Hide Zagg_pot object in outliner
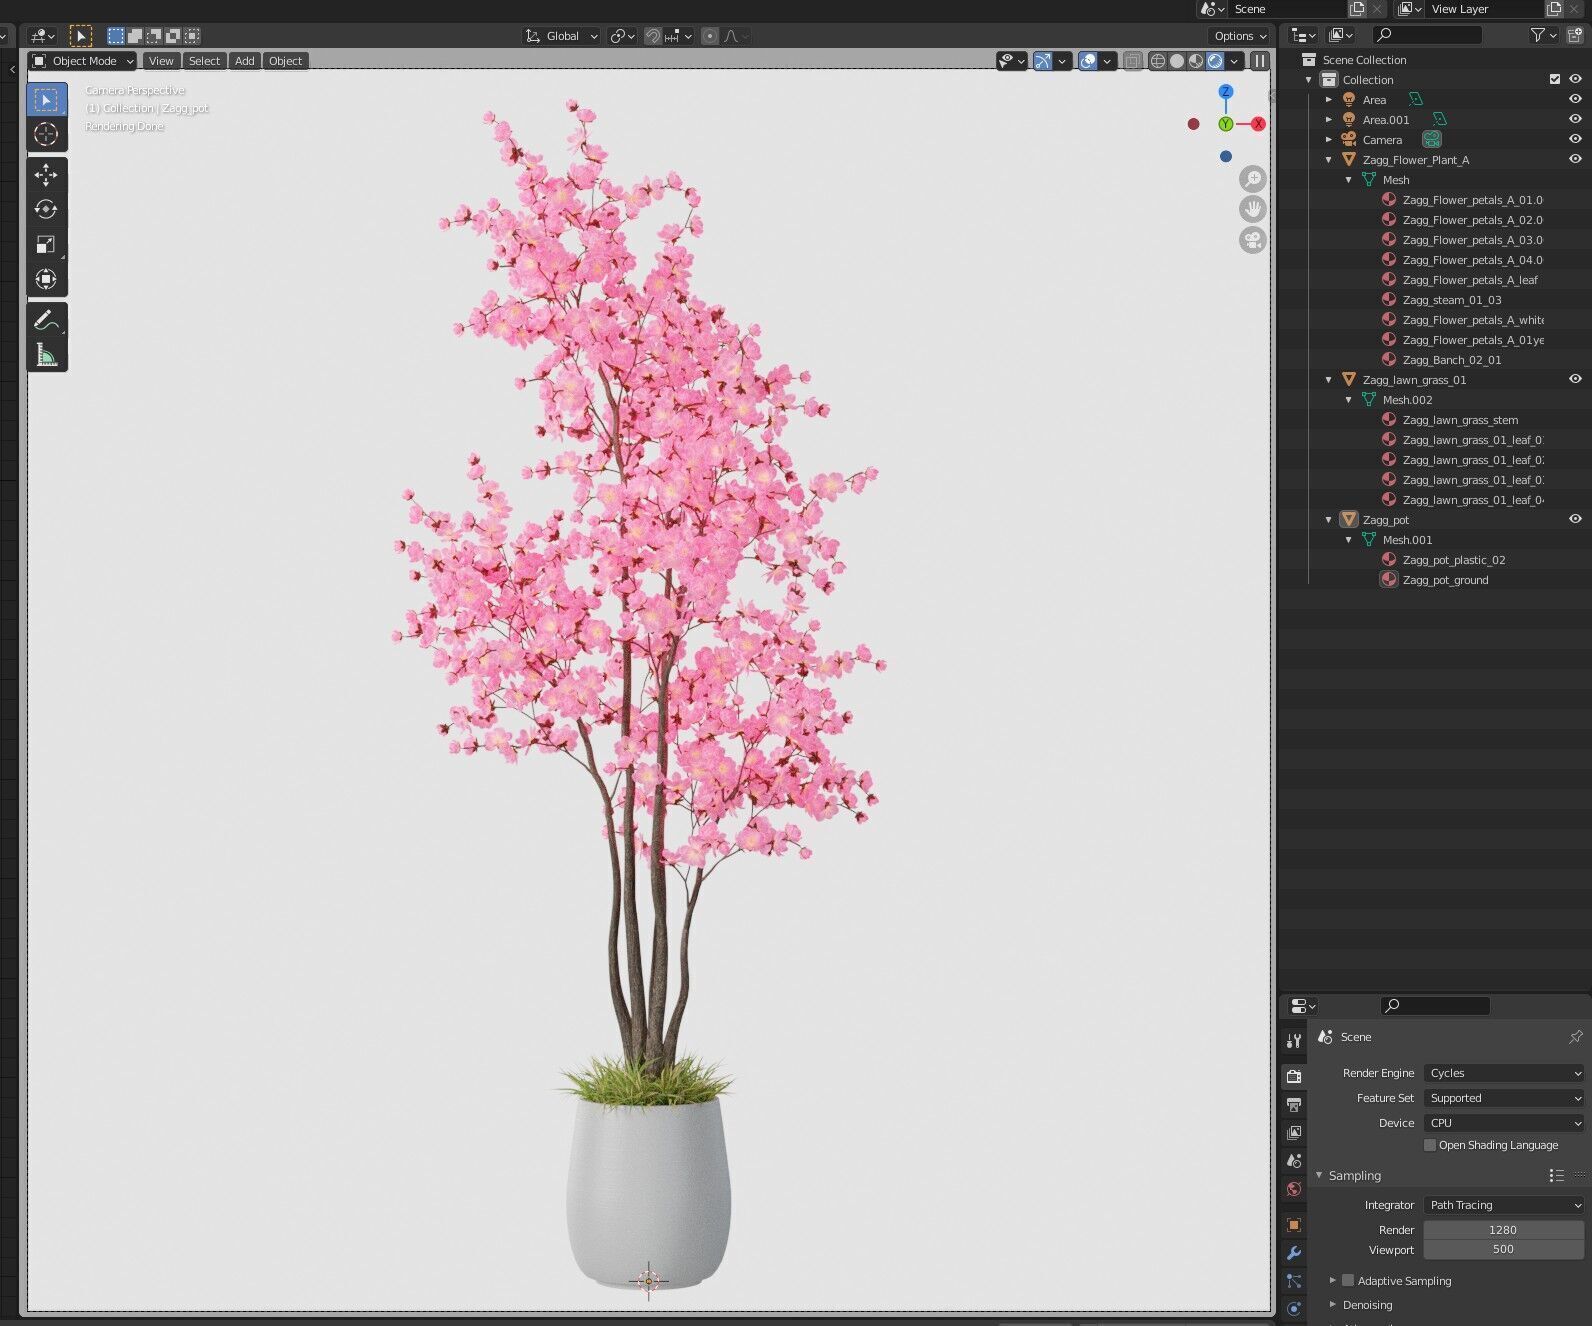1592x1326 pixels. click(1575, 519)
